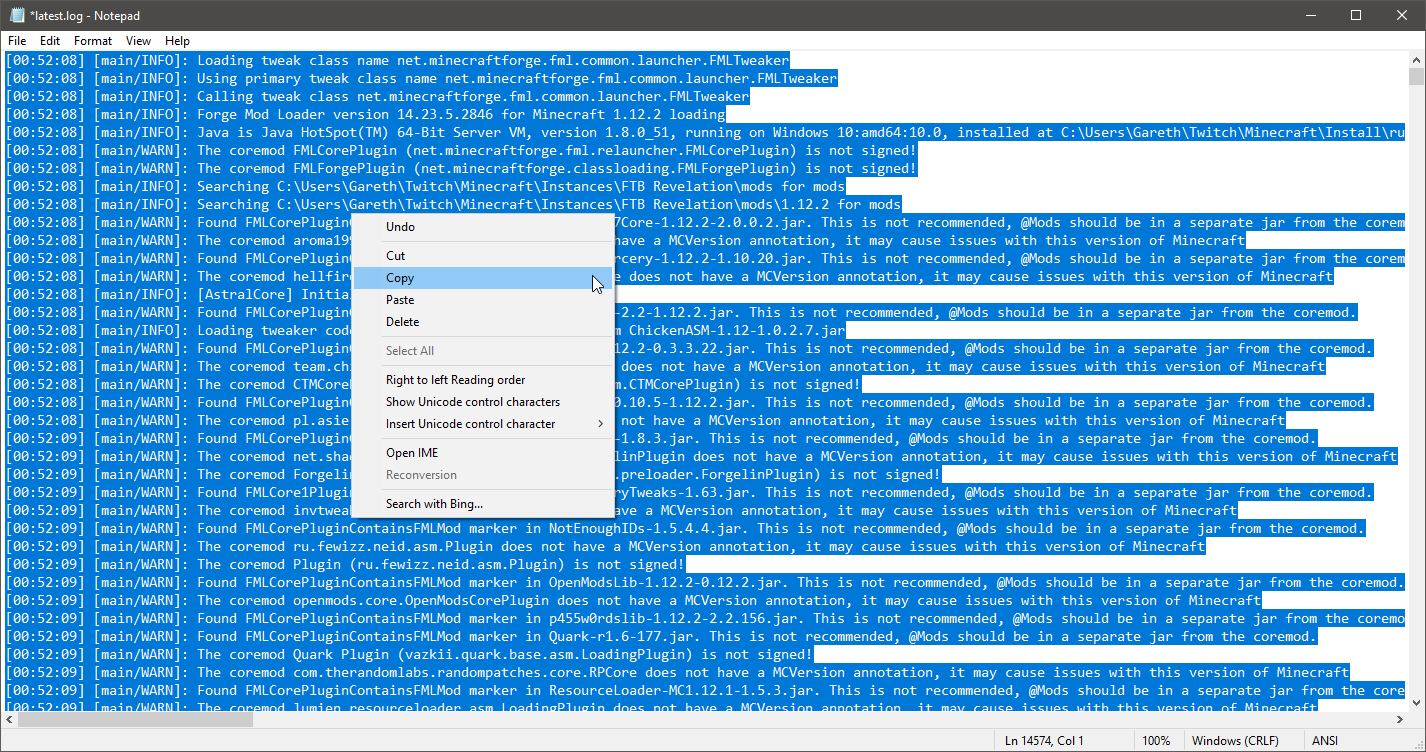Image resolution: width=1426 pixels, height=752 pixels.
Task: Open the File menu
Action: click(x=17, y=41)
